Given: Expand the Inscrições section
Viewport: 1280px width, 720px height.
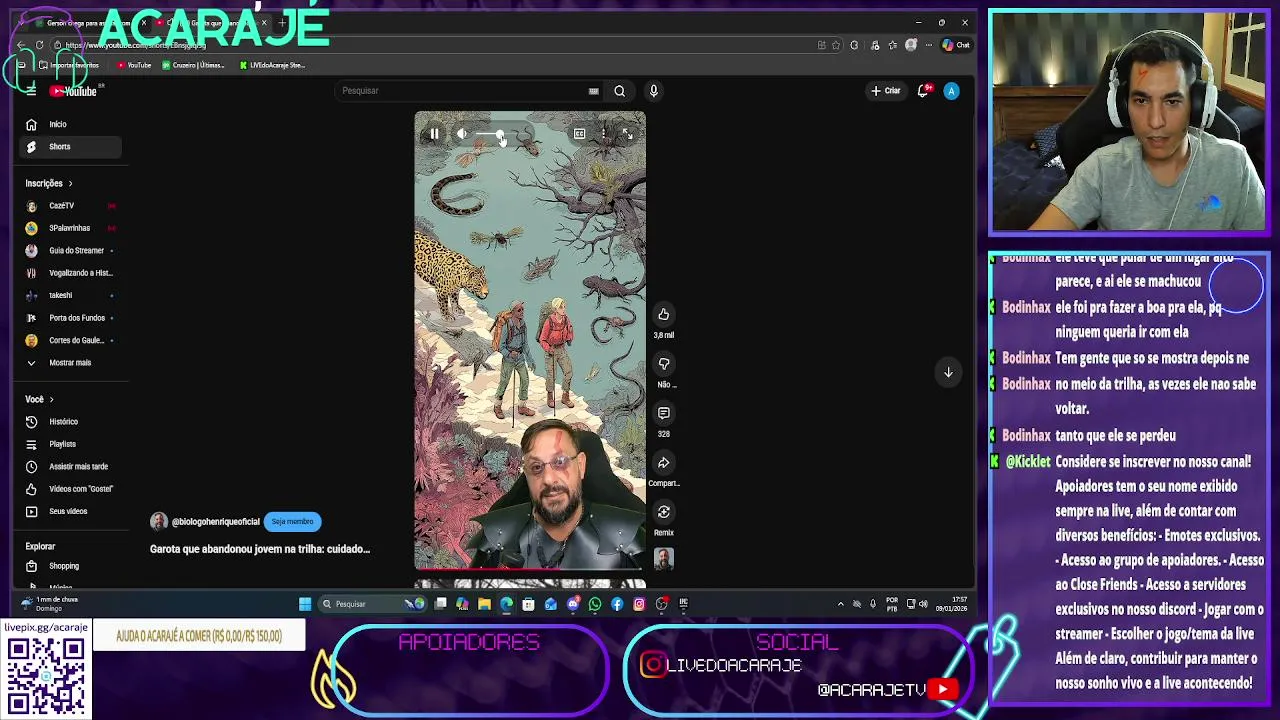Looking at the screenshot, I should click(49, 184).
